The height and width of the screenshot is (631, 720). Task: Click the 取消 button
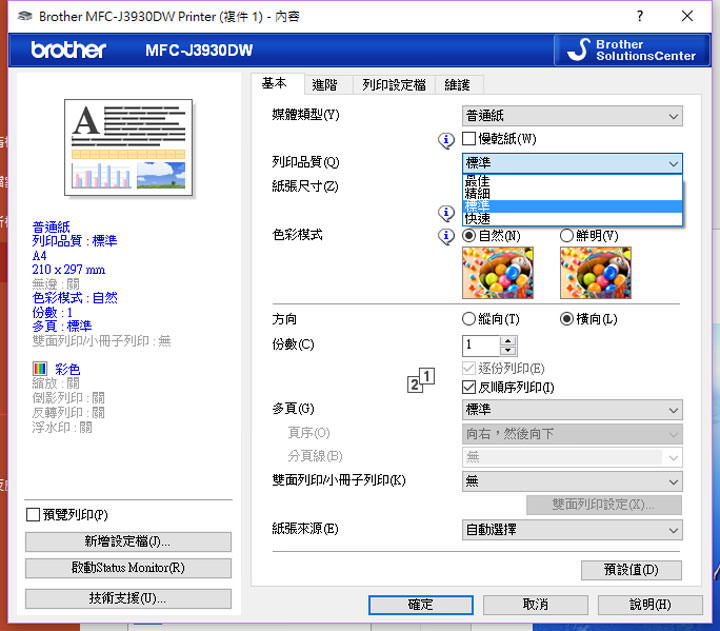(535, 605)
